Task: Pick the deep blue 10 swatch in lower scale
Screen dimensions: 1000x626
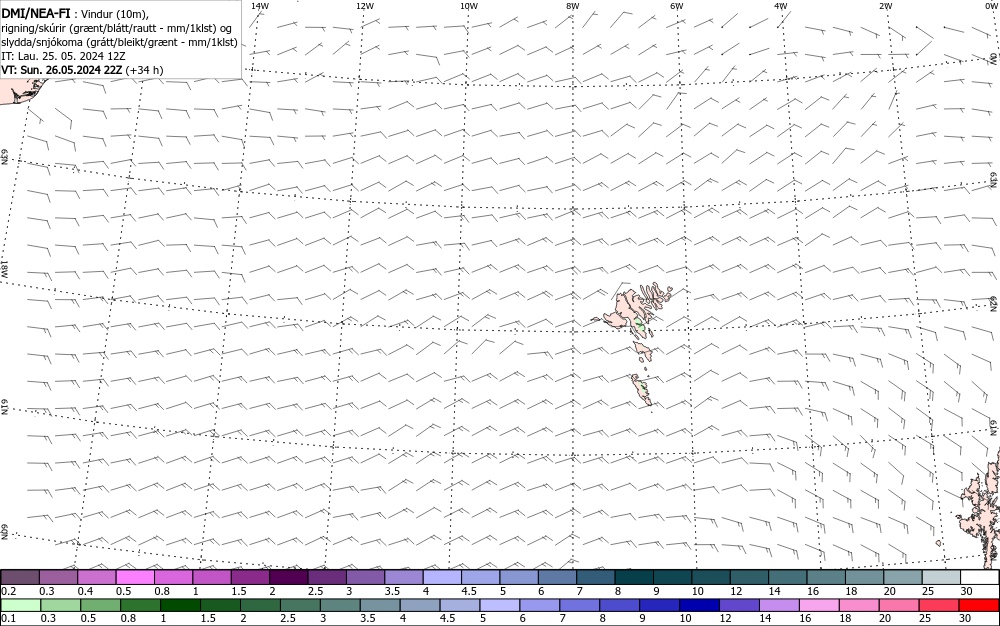Action: coord(700,605)
